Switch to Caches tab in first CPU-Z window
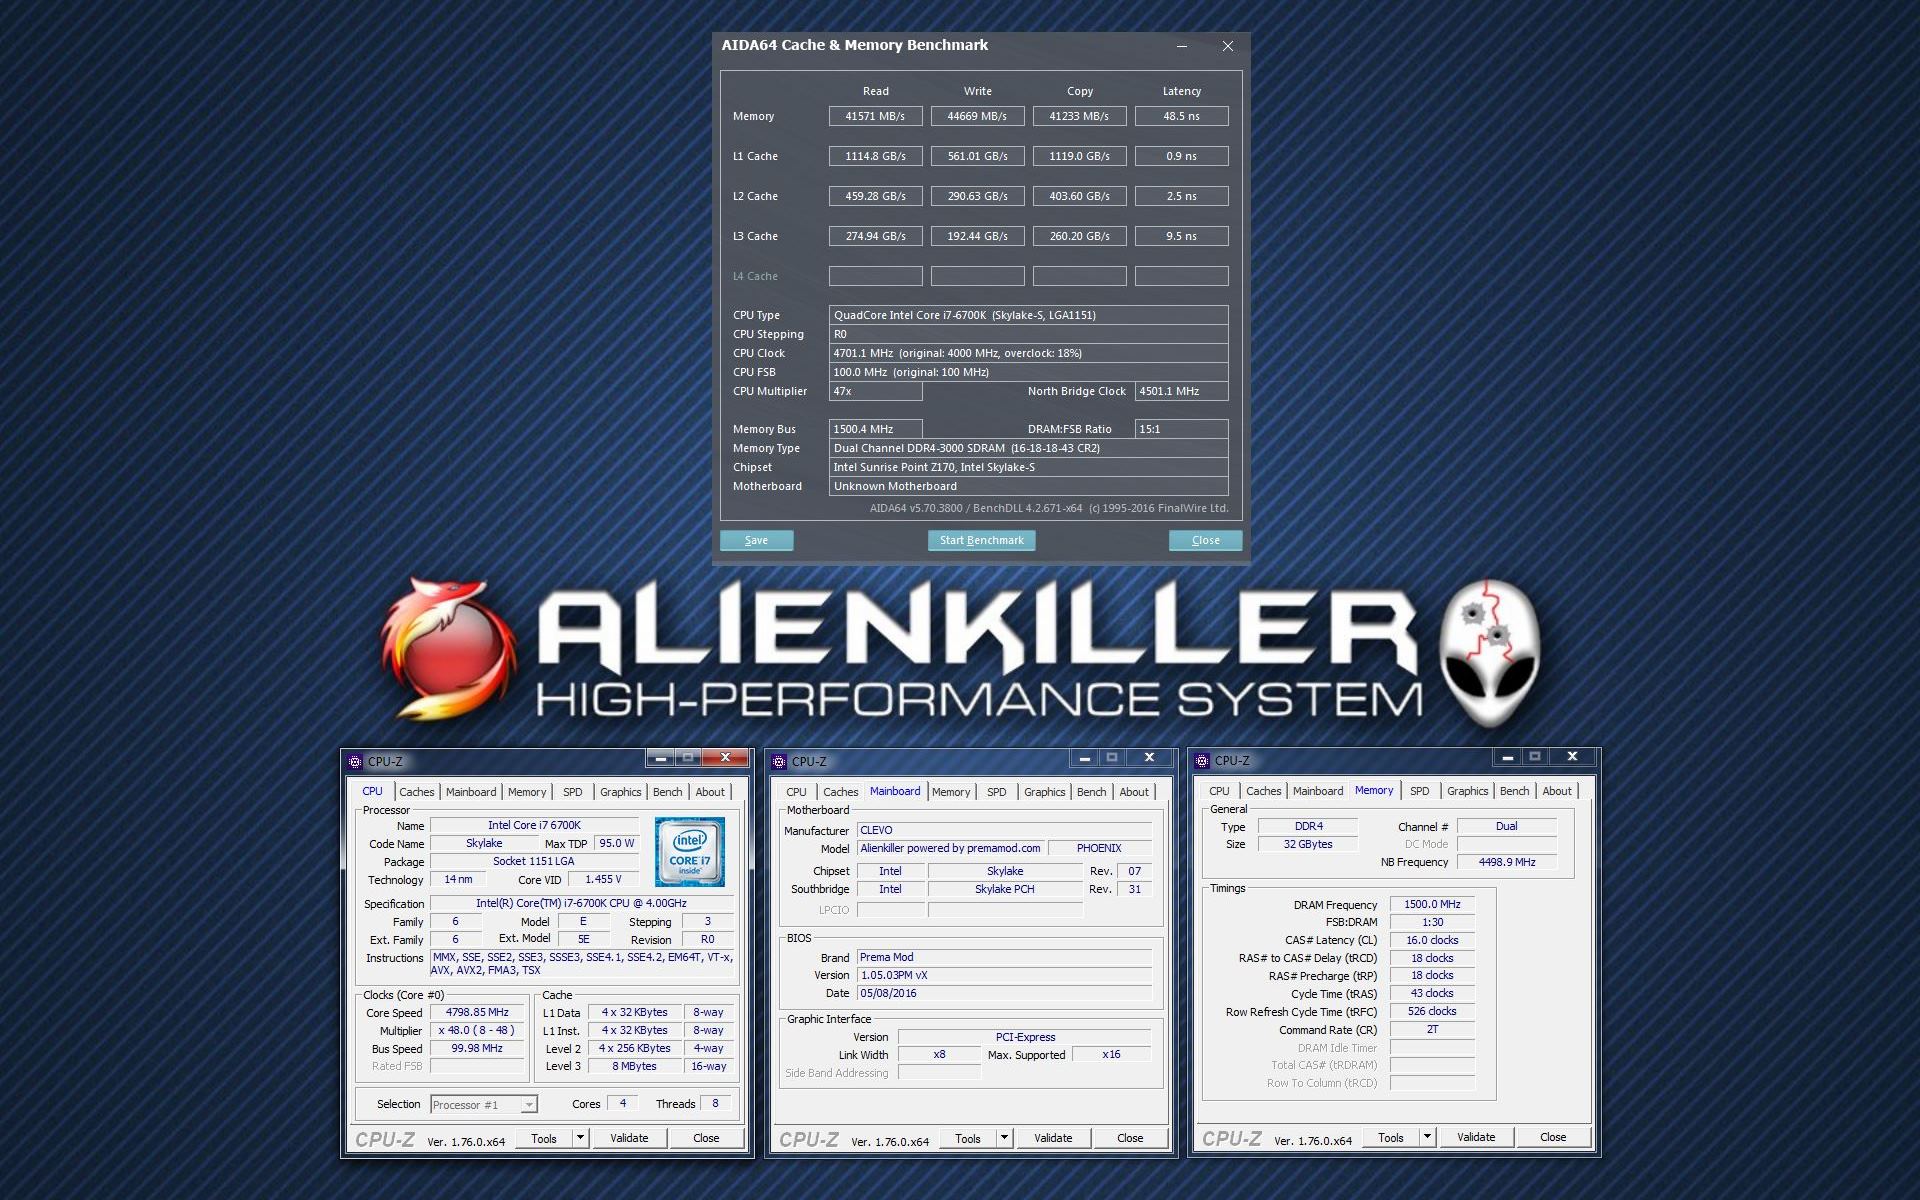This screenshot has height=1200, width=1920. 417,792
